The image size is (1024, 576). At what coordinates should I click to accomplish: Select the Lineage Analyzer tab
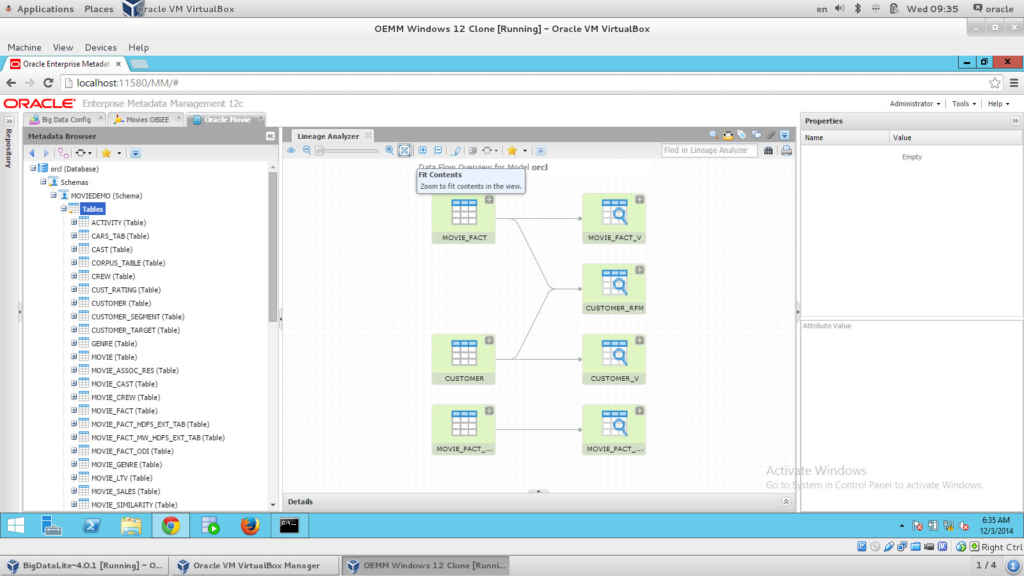pos(328,136)
